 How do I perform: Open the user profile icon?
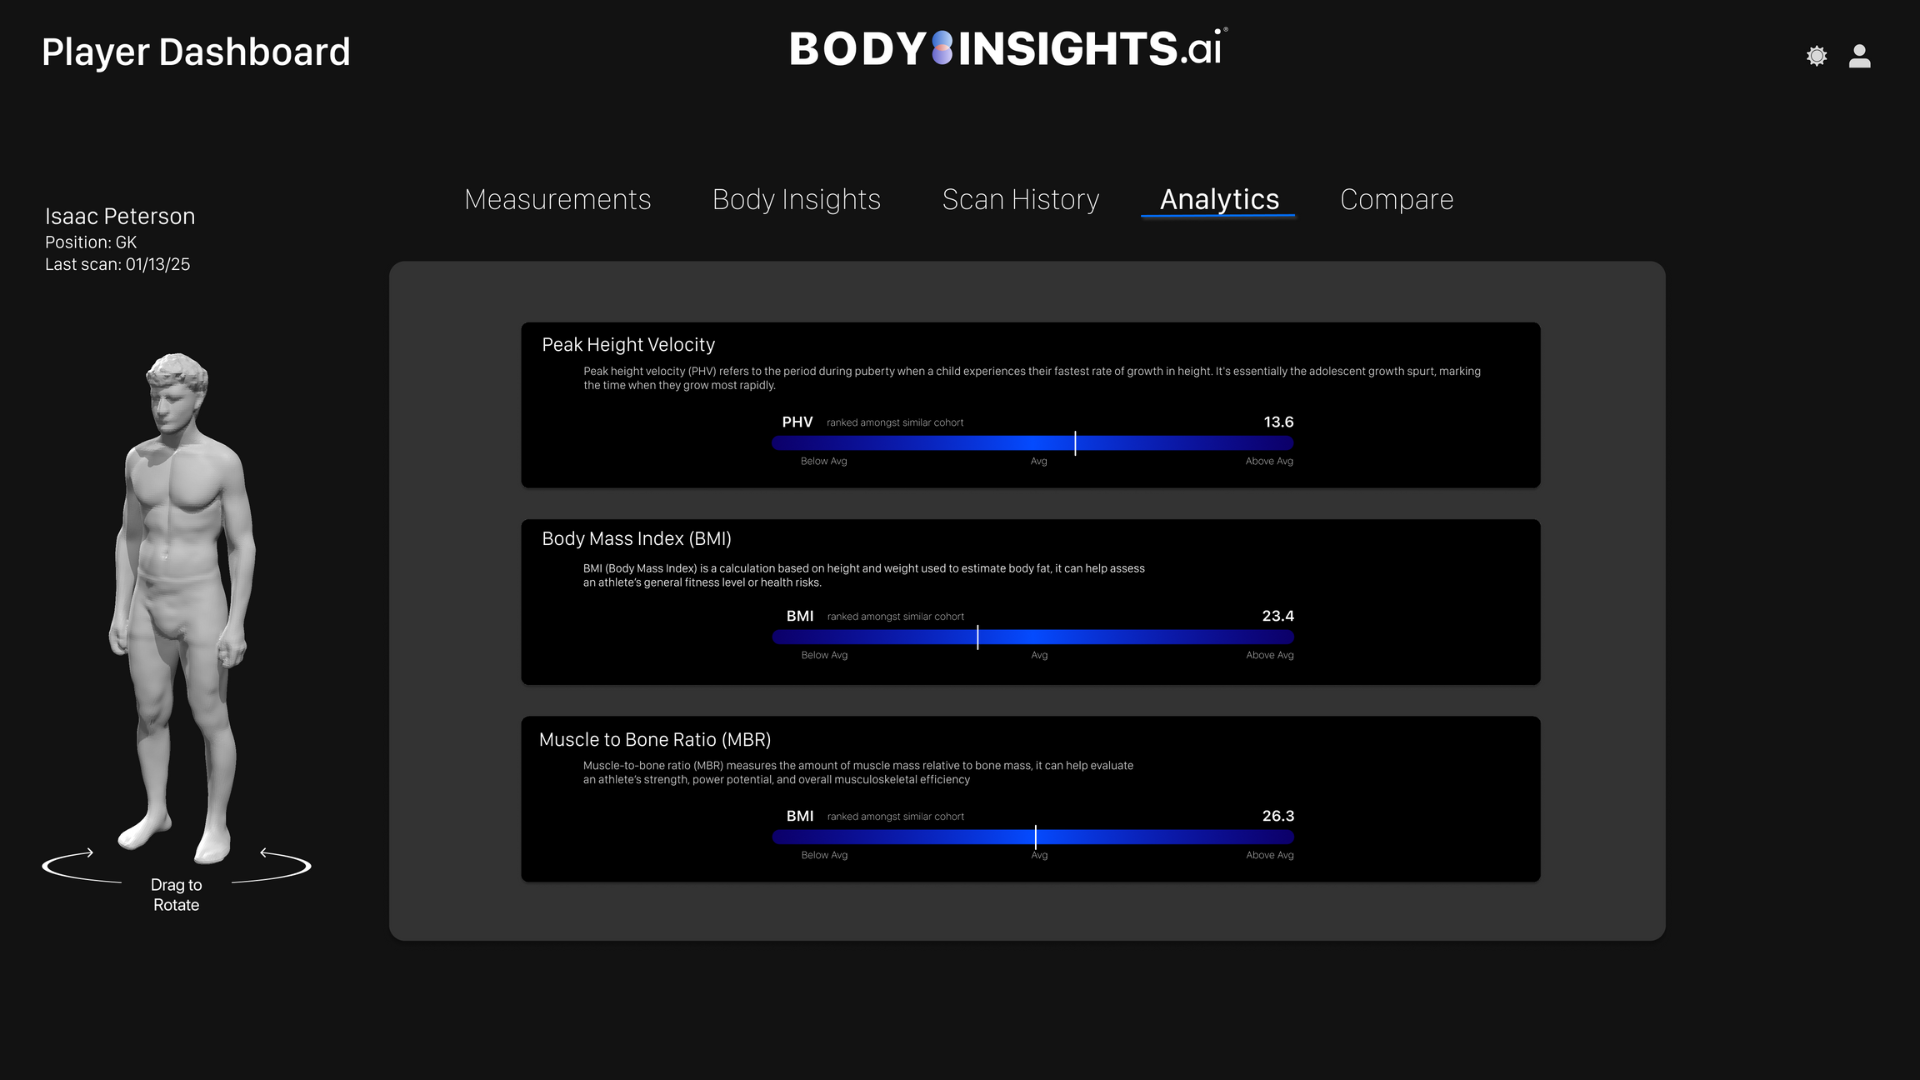click(1859, 56)
